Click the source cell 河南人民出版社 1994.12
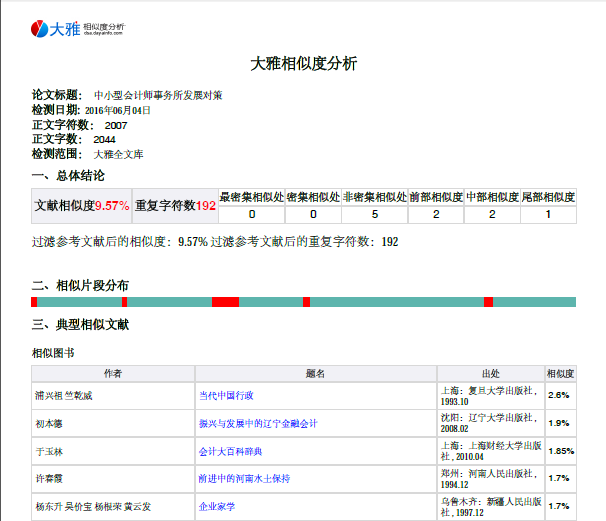This screenshot has height=521, width=606. tap(491, 479)
